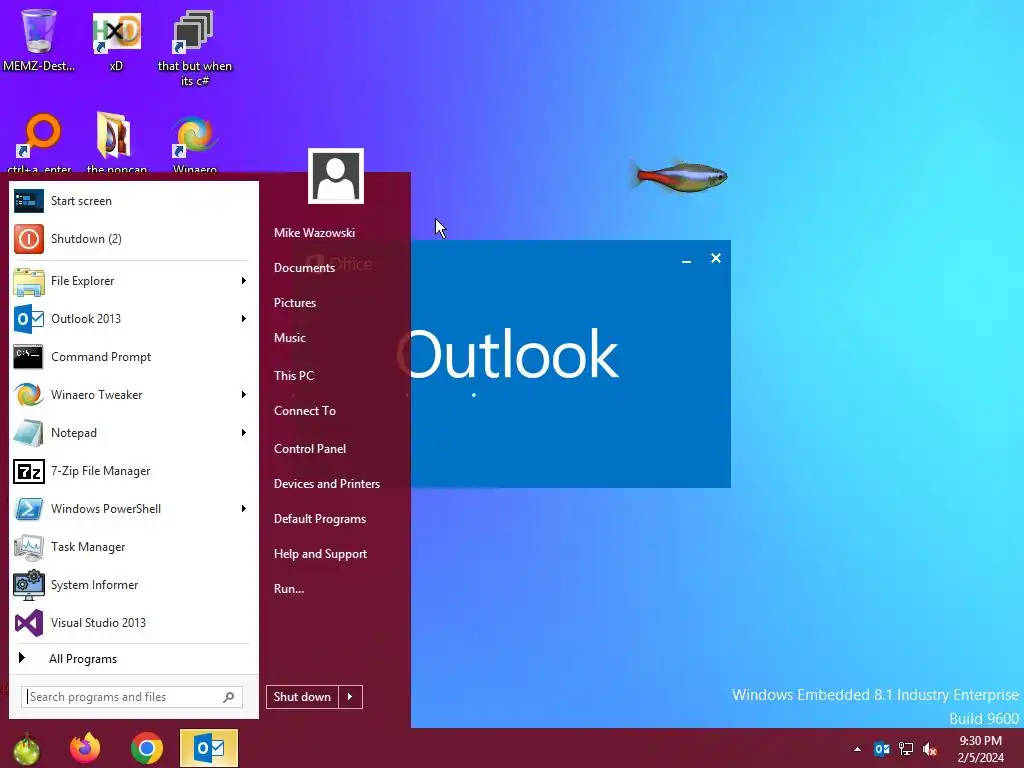Click the muted volume tray icon
Image resolution: width=1024 pixels, height=768 pixels.
tap(930, 749)
